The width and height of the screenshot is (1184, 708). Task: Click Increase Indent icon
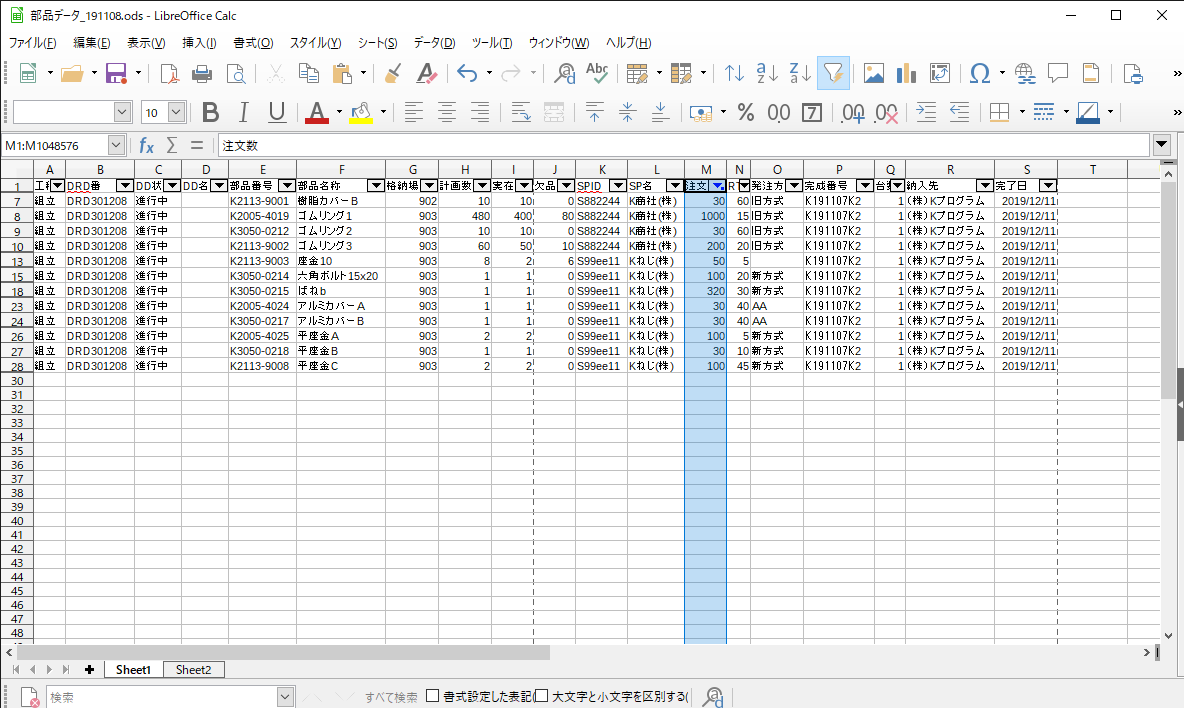(x=926, y=112)
